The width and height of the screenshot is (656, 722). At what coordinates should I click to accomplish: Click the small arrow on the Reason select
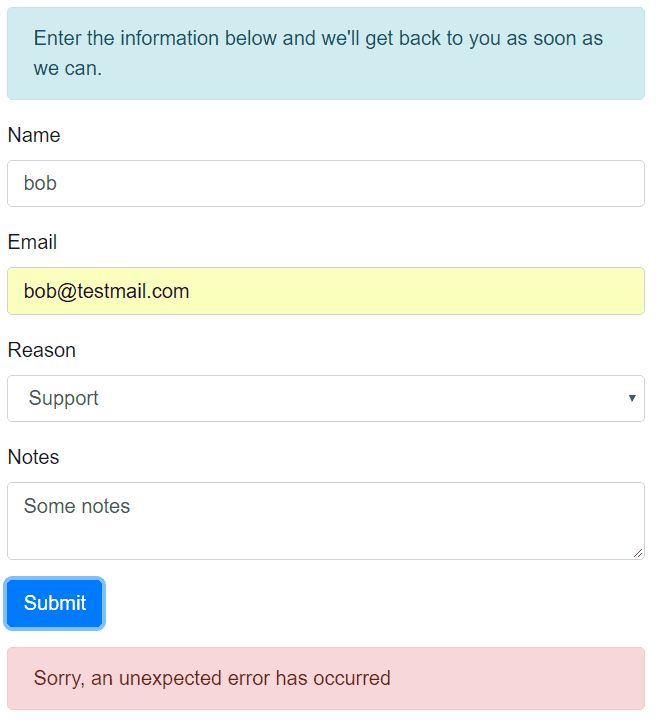632,398
